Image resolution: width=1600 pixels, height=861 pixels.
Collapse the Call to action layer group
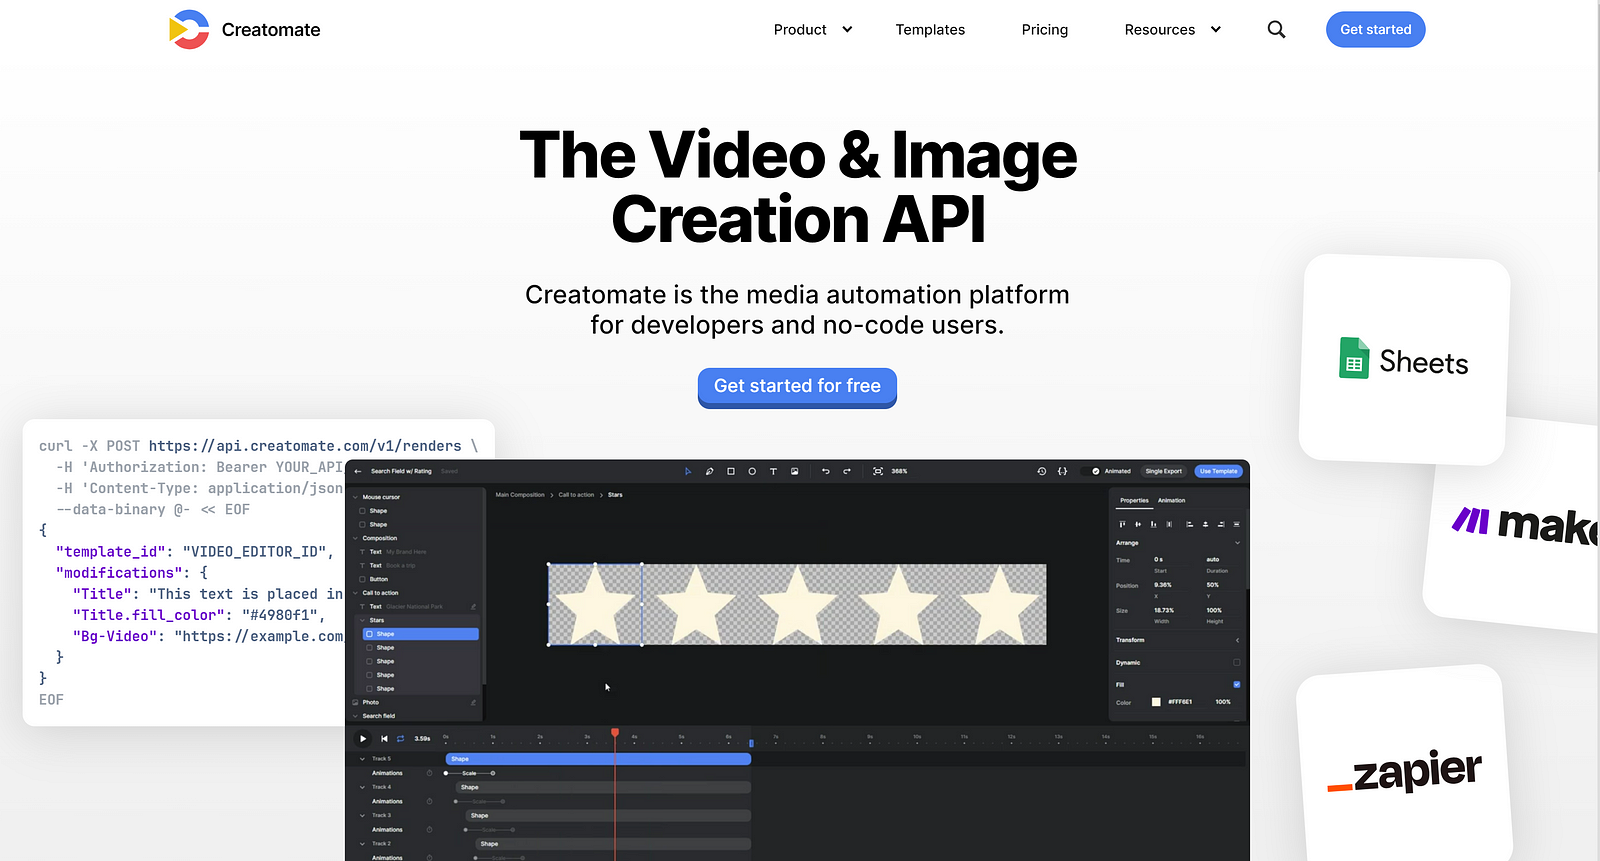click(x=355, y=593)
